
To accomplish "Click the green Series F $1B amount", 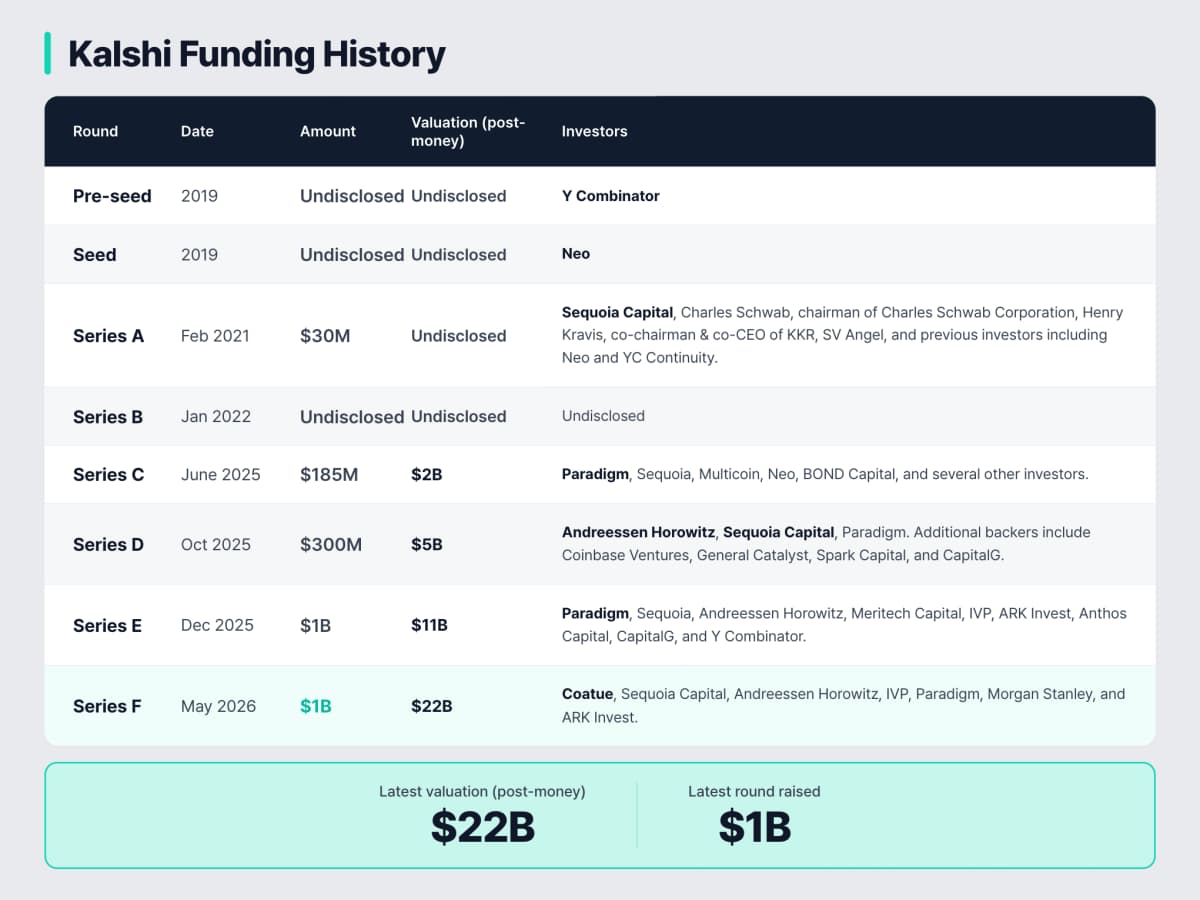I will [x=315, y=706].
